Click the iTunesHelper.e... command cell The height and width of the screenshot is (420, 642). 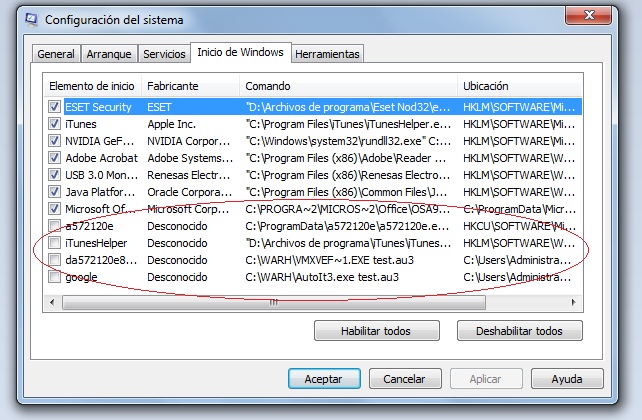[x=348, y=124]
